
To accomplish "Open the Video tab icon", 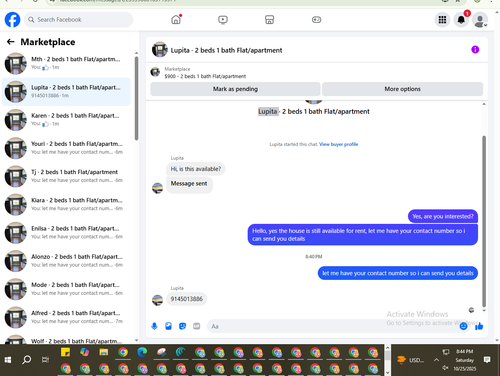I will click(x=223, y=20).
